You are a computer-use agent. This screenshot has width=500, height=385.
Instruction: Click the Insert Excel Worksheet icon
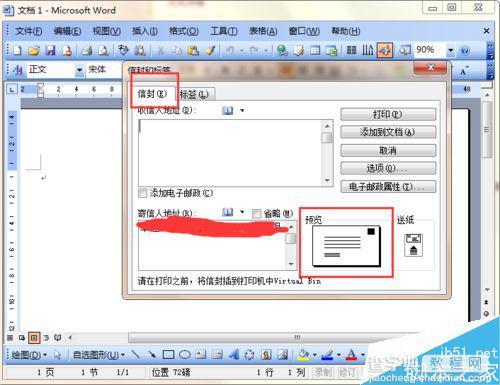tap(332, 50)
